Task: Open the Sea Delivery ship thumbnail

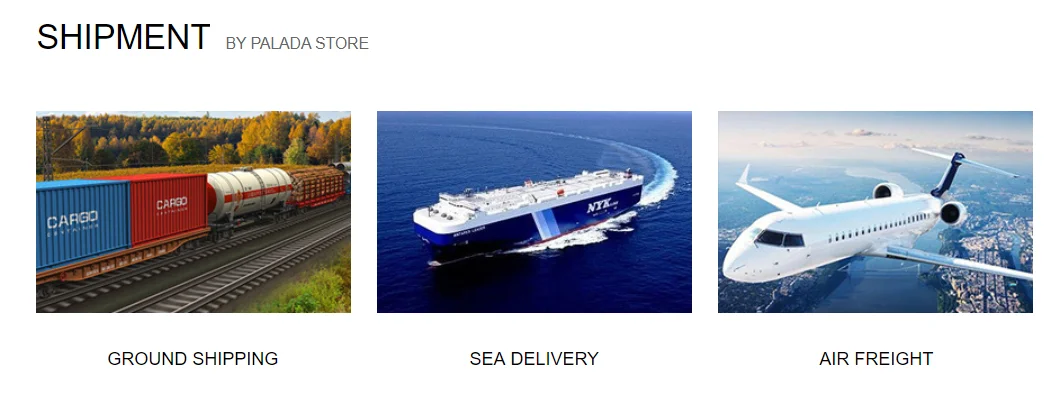Action: 534,212
